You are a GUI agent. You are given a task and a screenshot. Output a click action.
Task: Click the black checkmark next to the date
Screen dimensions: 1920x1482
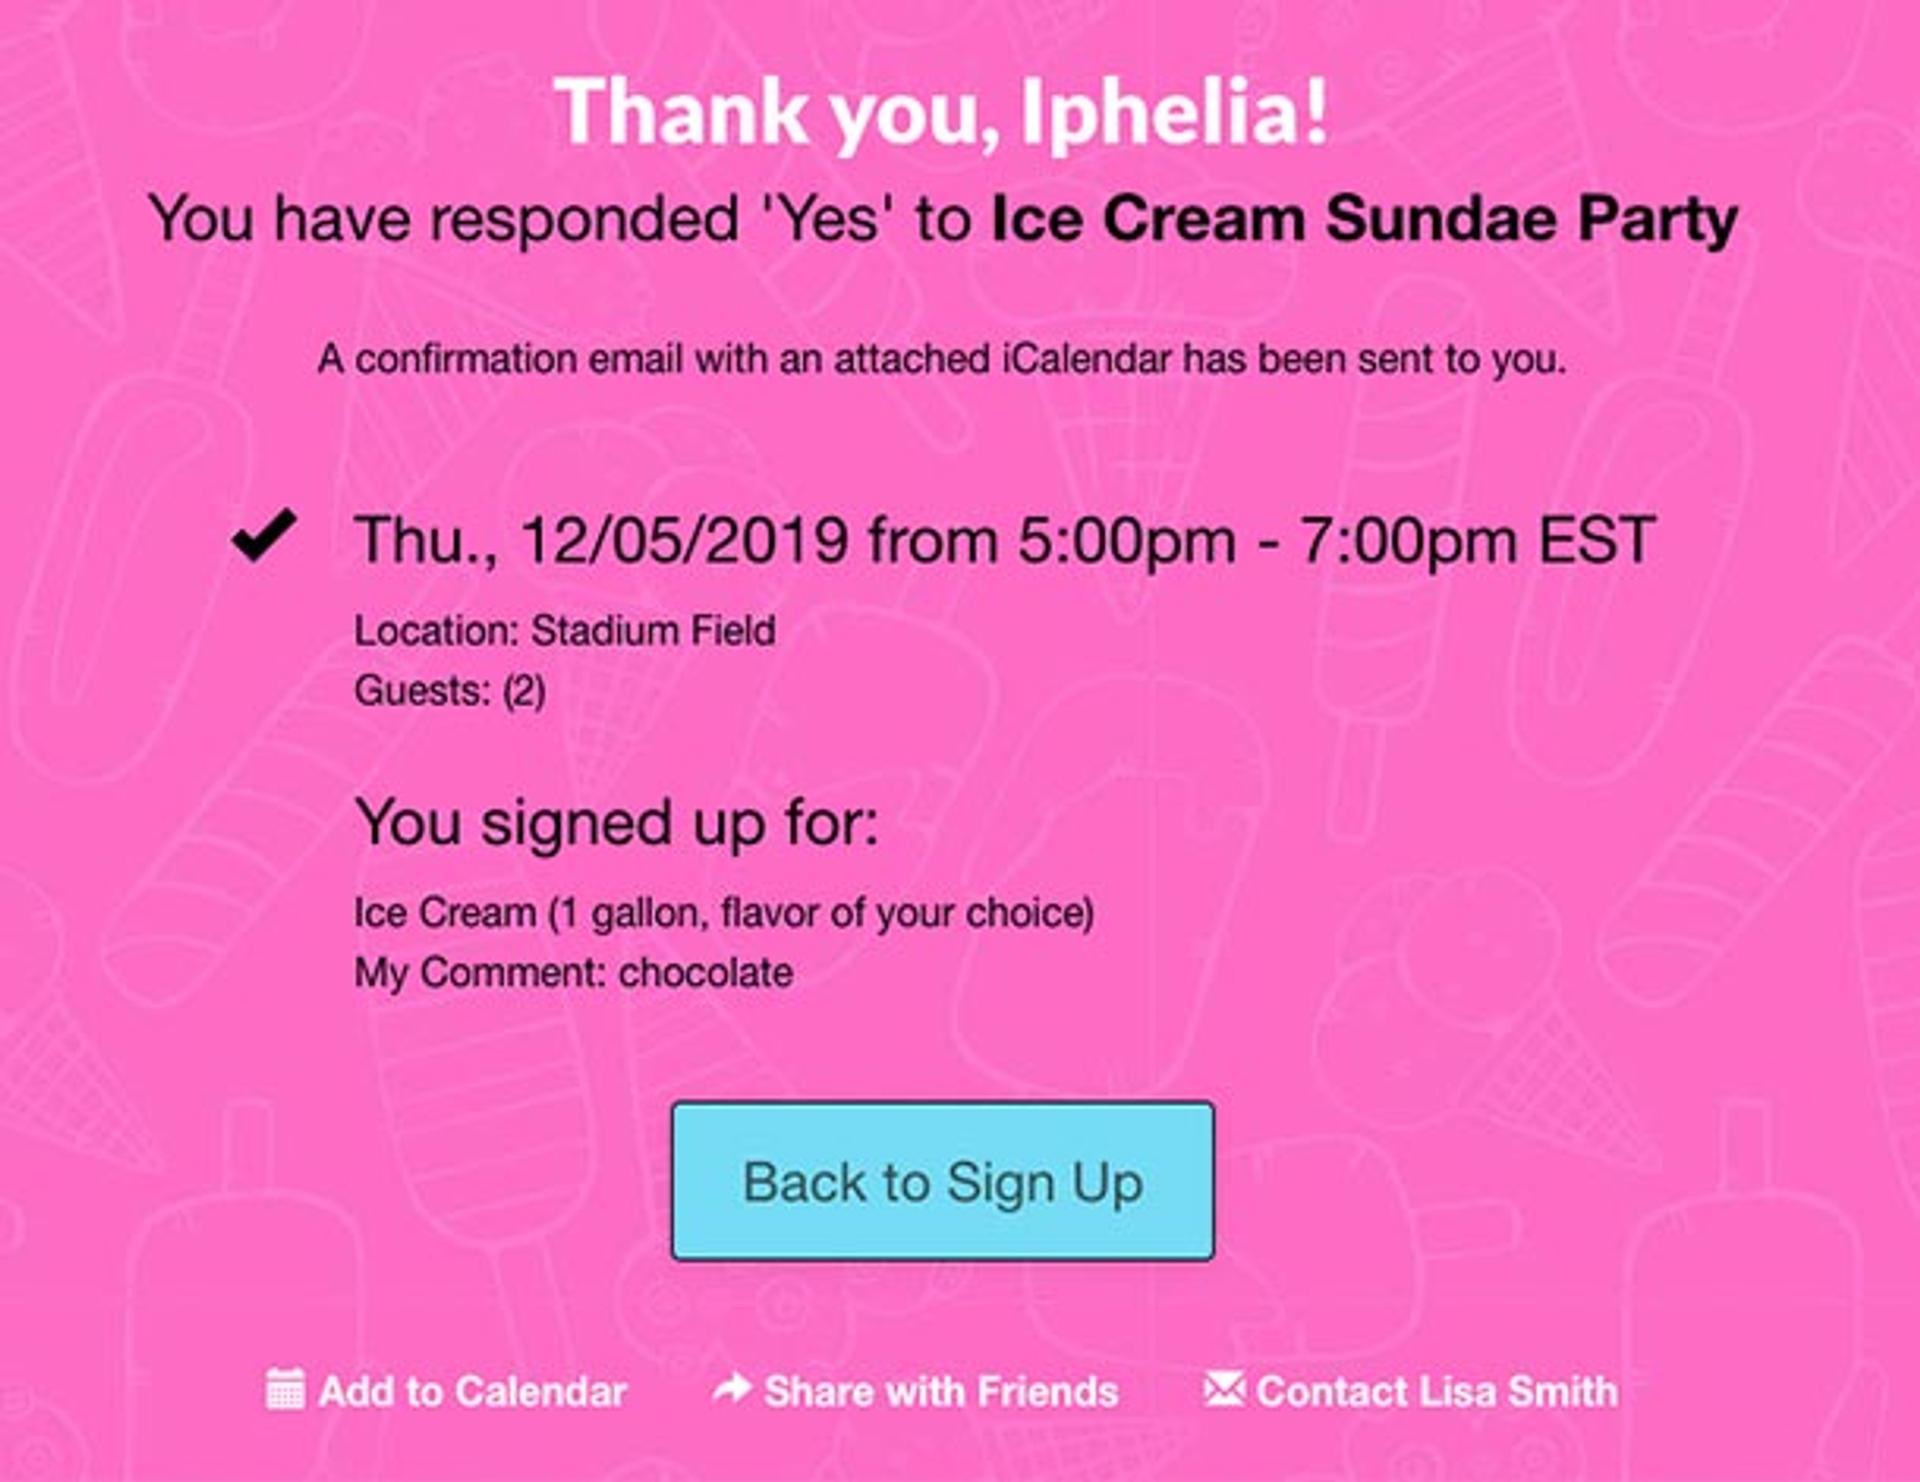(x=264, y=535)
